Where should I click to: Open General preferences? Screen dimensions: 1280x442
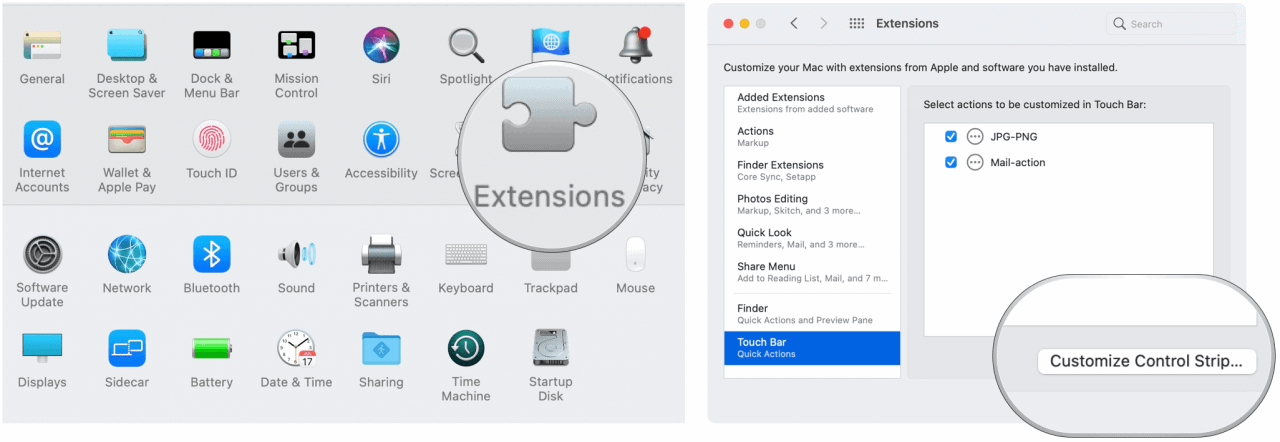[x=42, y=45]
